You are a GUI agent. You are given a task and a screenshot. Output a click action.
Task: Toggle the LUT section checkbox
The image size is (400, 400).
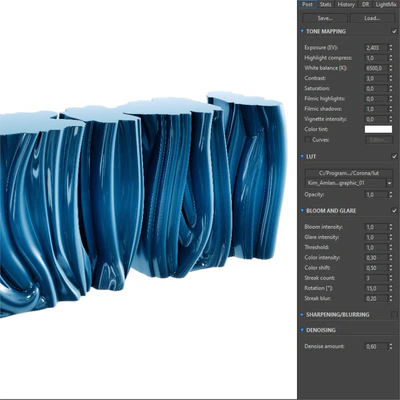coord(394,156)
